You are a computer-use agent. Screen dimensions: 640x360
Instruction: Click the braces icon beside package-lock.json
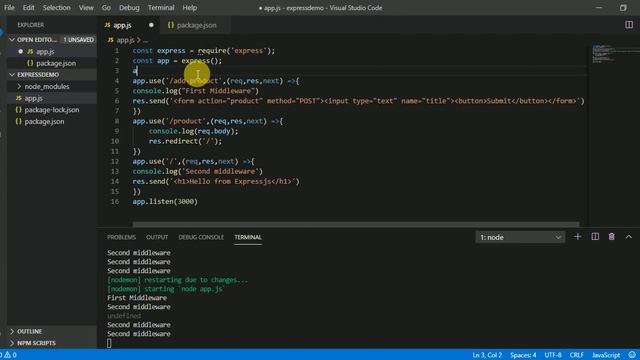18,110
